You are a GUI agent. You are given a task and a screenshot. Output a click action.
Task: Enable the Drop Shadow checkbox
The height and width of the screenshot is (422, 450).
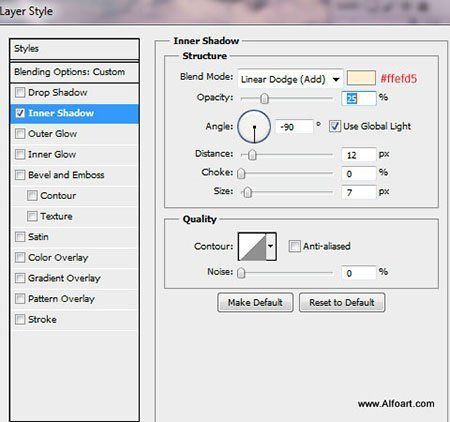[x=20, y=92]
